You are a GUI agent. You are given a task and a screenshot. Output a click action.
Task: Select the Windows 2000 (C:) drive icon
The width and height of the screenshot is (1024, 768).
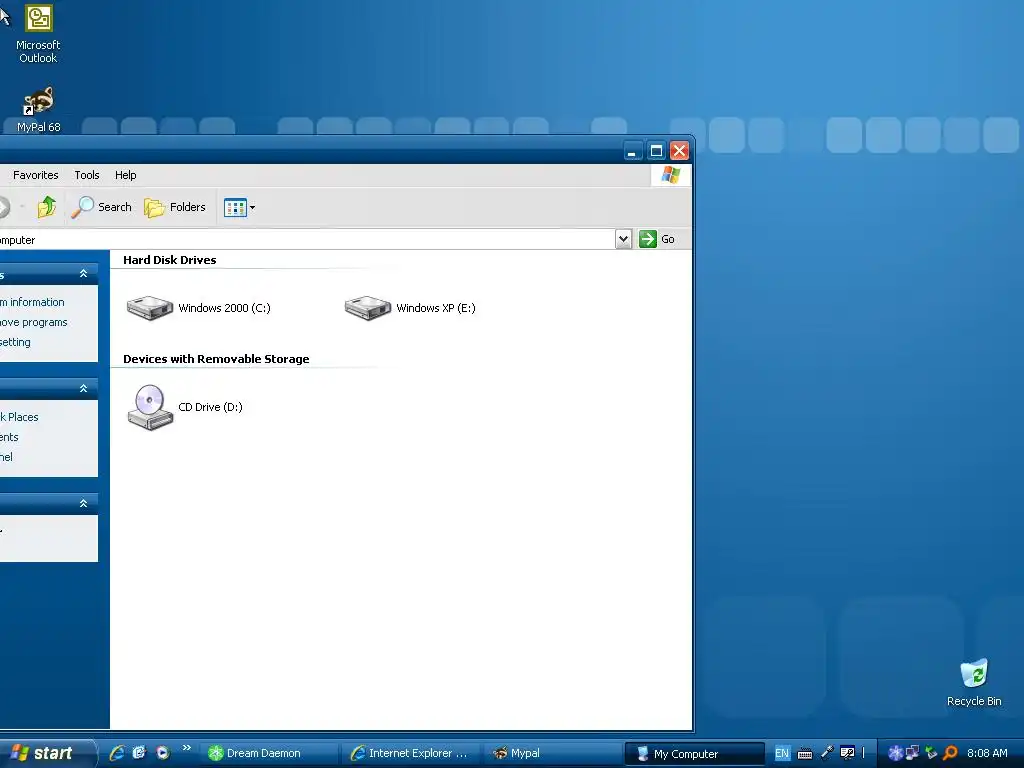pyautogui.click(x=150, y=308)
